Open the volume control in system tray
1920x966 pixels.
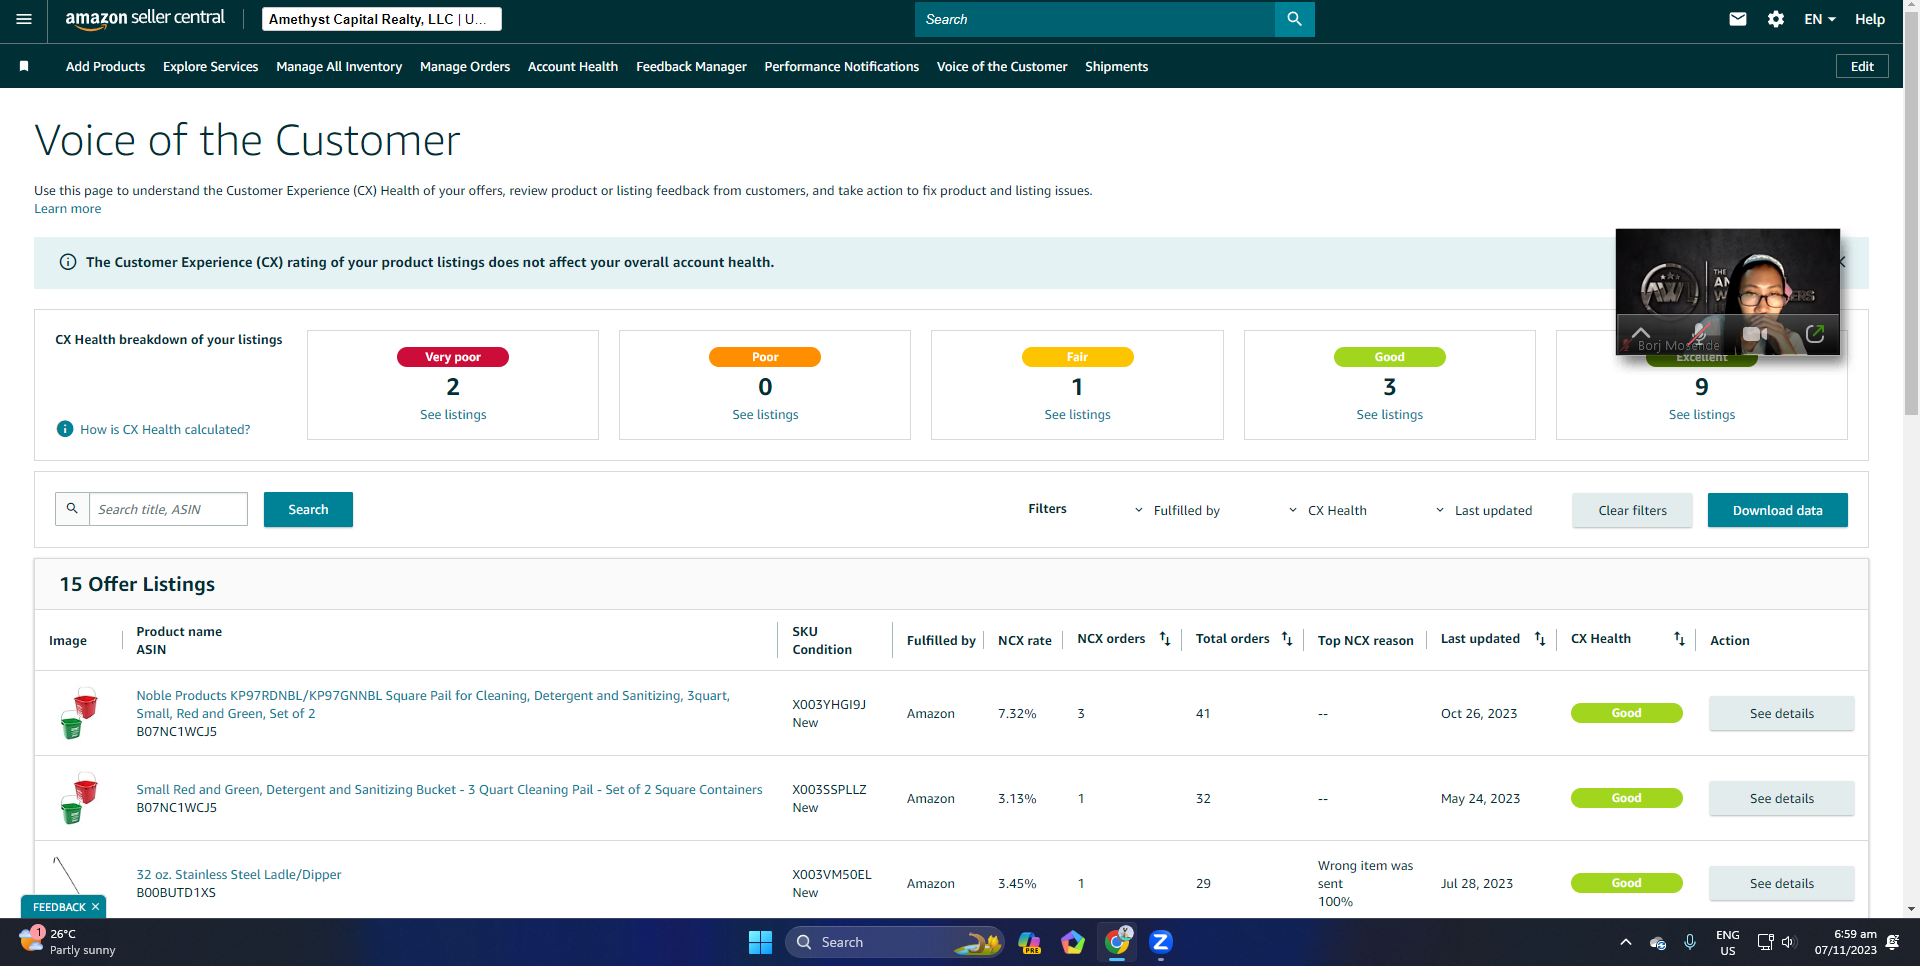click(1789, 942)
